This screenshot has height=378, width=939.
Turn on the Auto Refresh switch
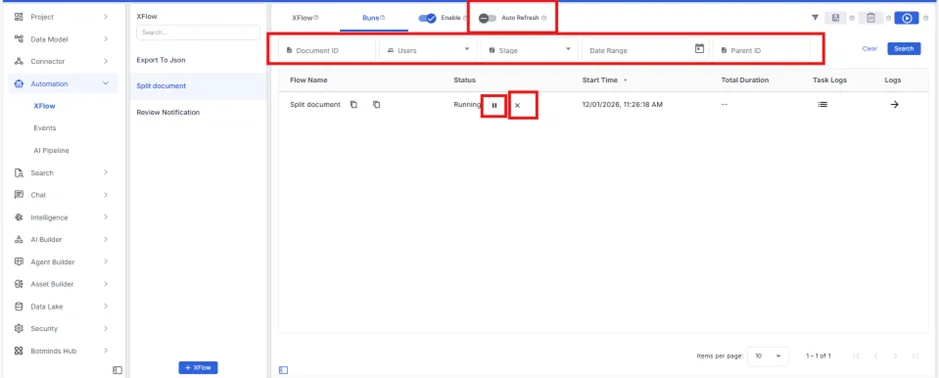pyautogui.click(x=487, y=18)
